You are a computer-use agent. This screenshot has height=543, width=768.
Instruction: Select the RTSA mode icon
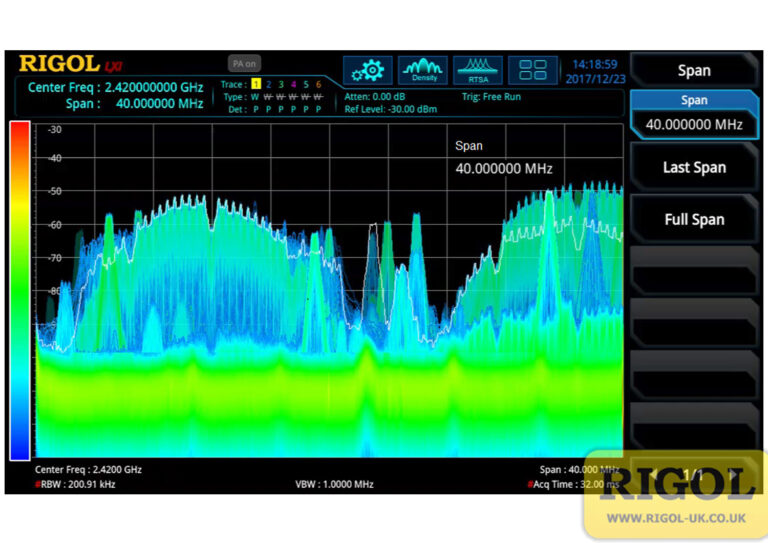point(478,71)
